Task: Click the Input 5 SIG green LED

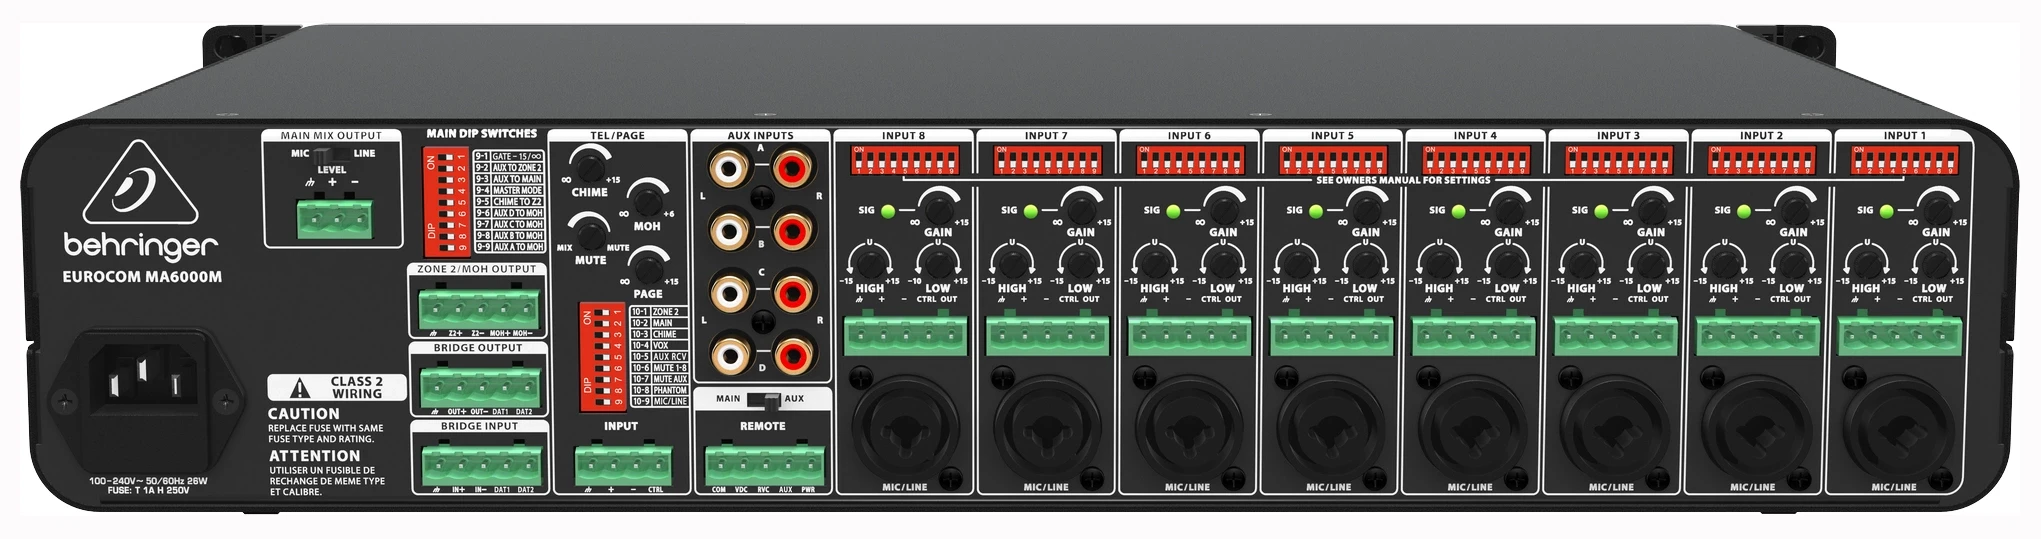Action: pos(1316,211)
